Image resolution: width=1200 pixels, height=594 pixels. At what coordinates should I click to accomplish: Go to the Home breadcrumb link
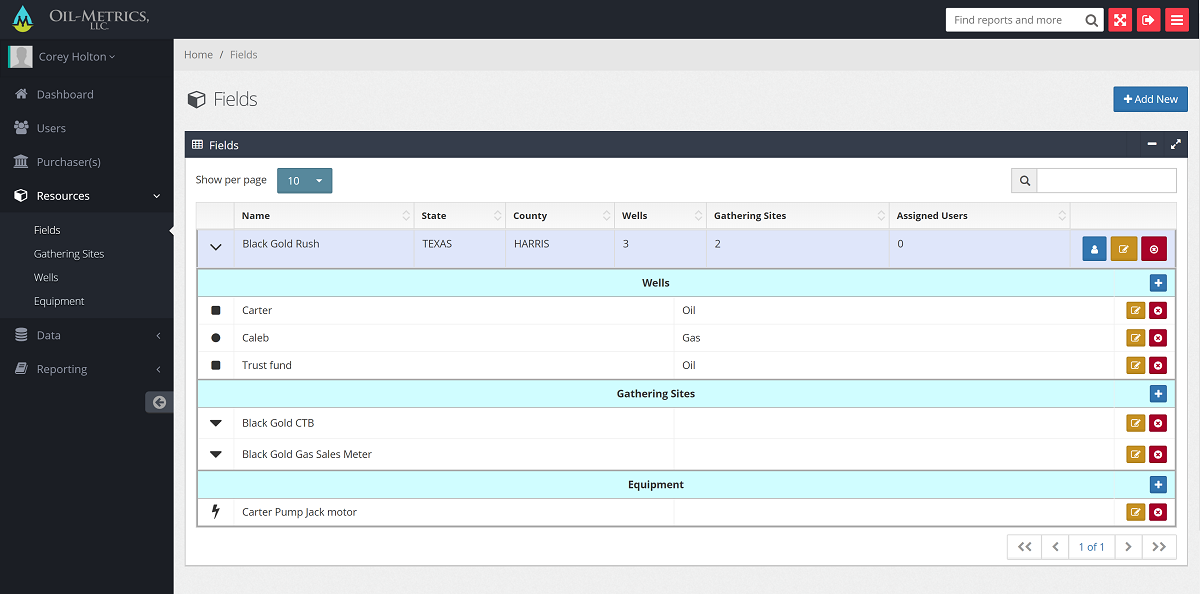pos(198,55)
